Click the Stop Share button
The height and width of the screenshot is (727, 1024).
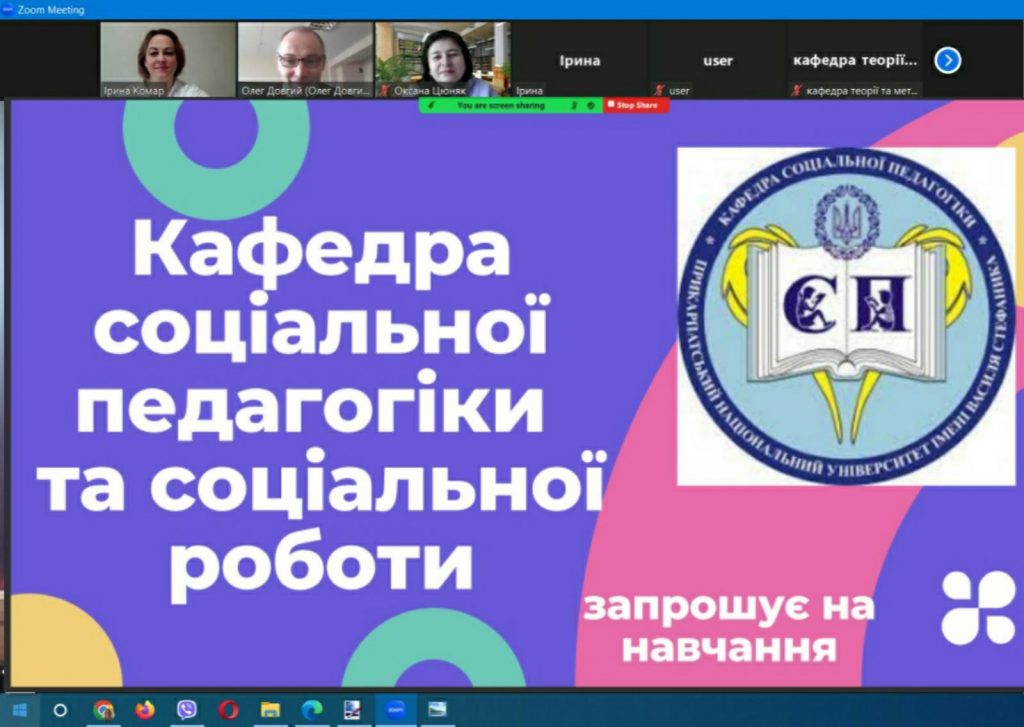(x=636, y=105)
